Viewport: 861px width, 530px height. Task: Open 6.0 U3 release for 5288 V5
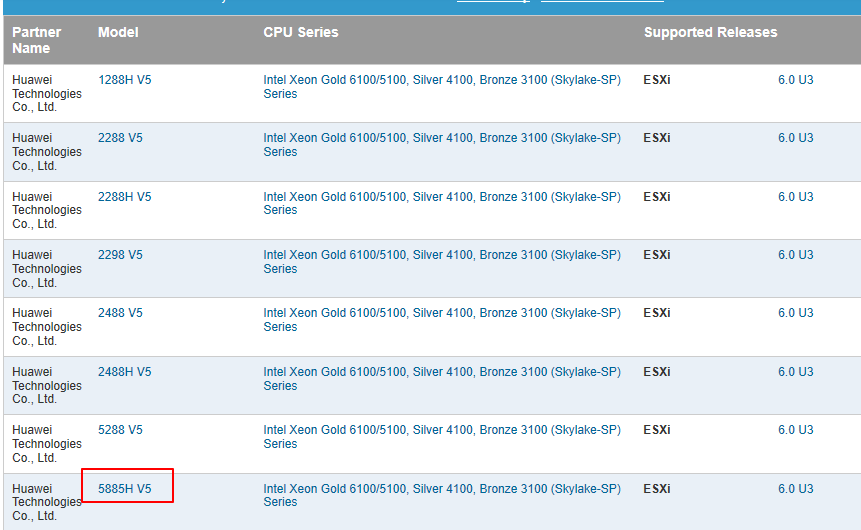click(796, 430)
